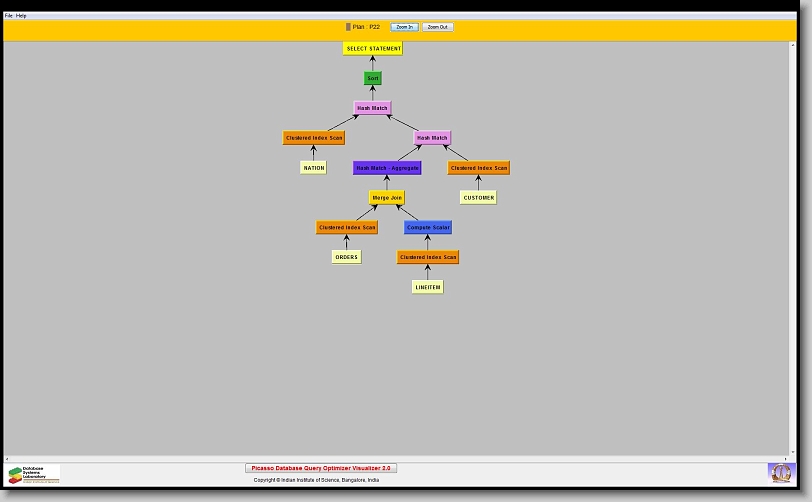This screenshot has height=502, width=812.
Task: Select the Clustered Index Scan above CUSTOMER
Action: point(478,168)
